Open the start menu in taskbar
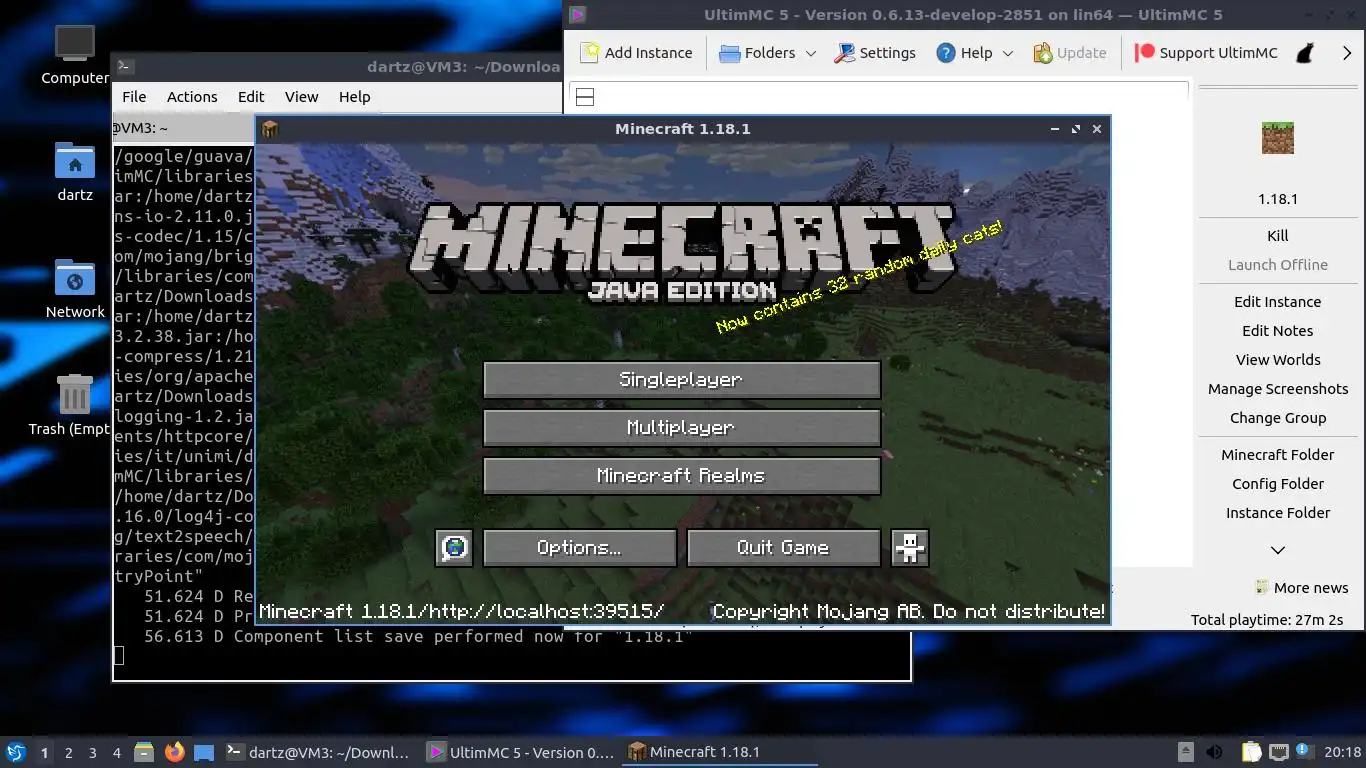Image resolution: width=1366 pixels, height=768 pixels. (x=15, y=752)
